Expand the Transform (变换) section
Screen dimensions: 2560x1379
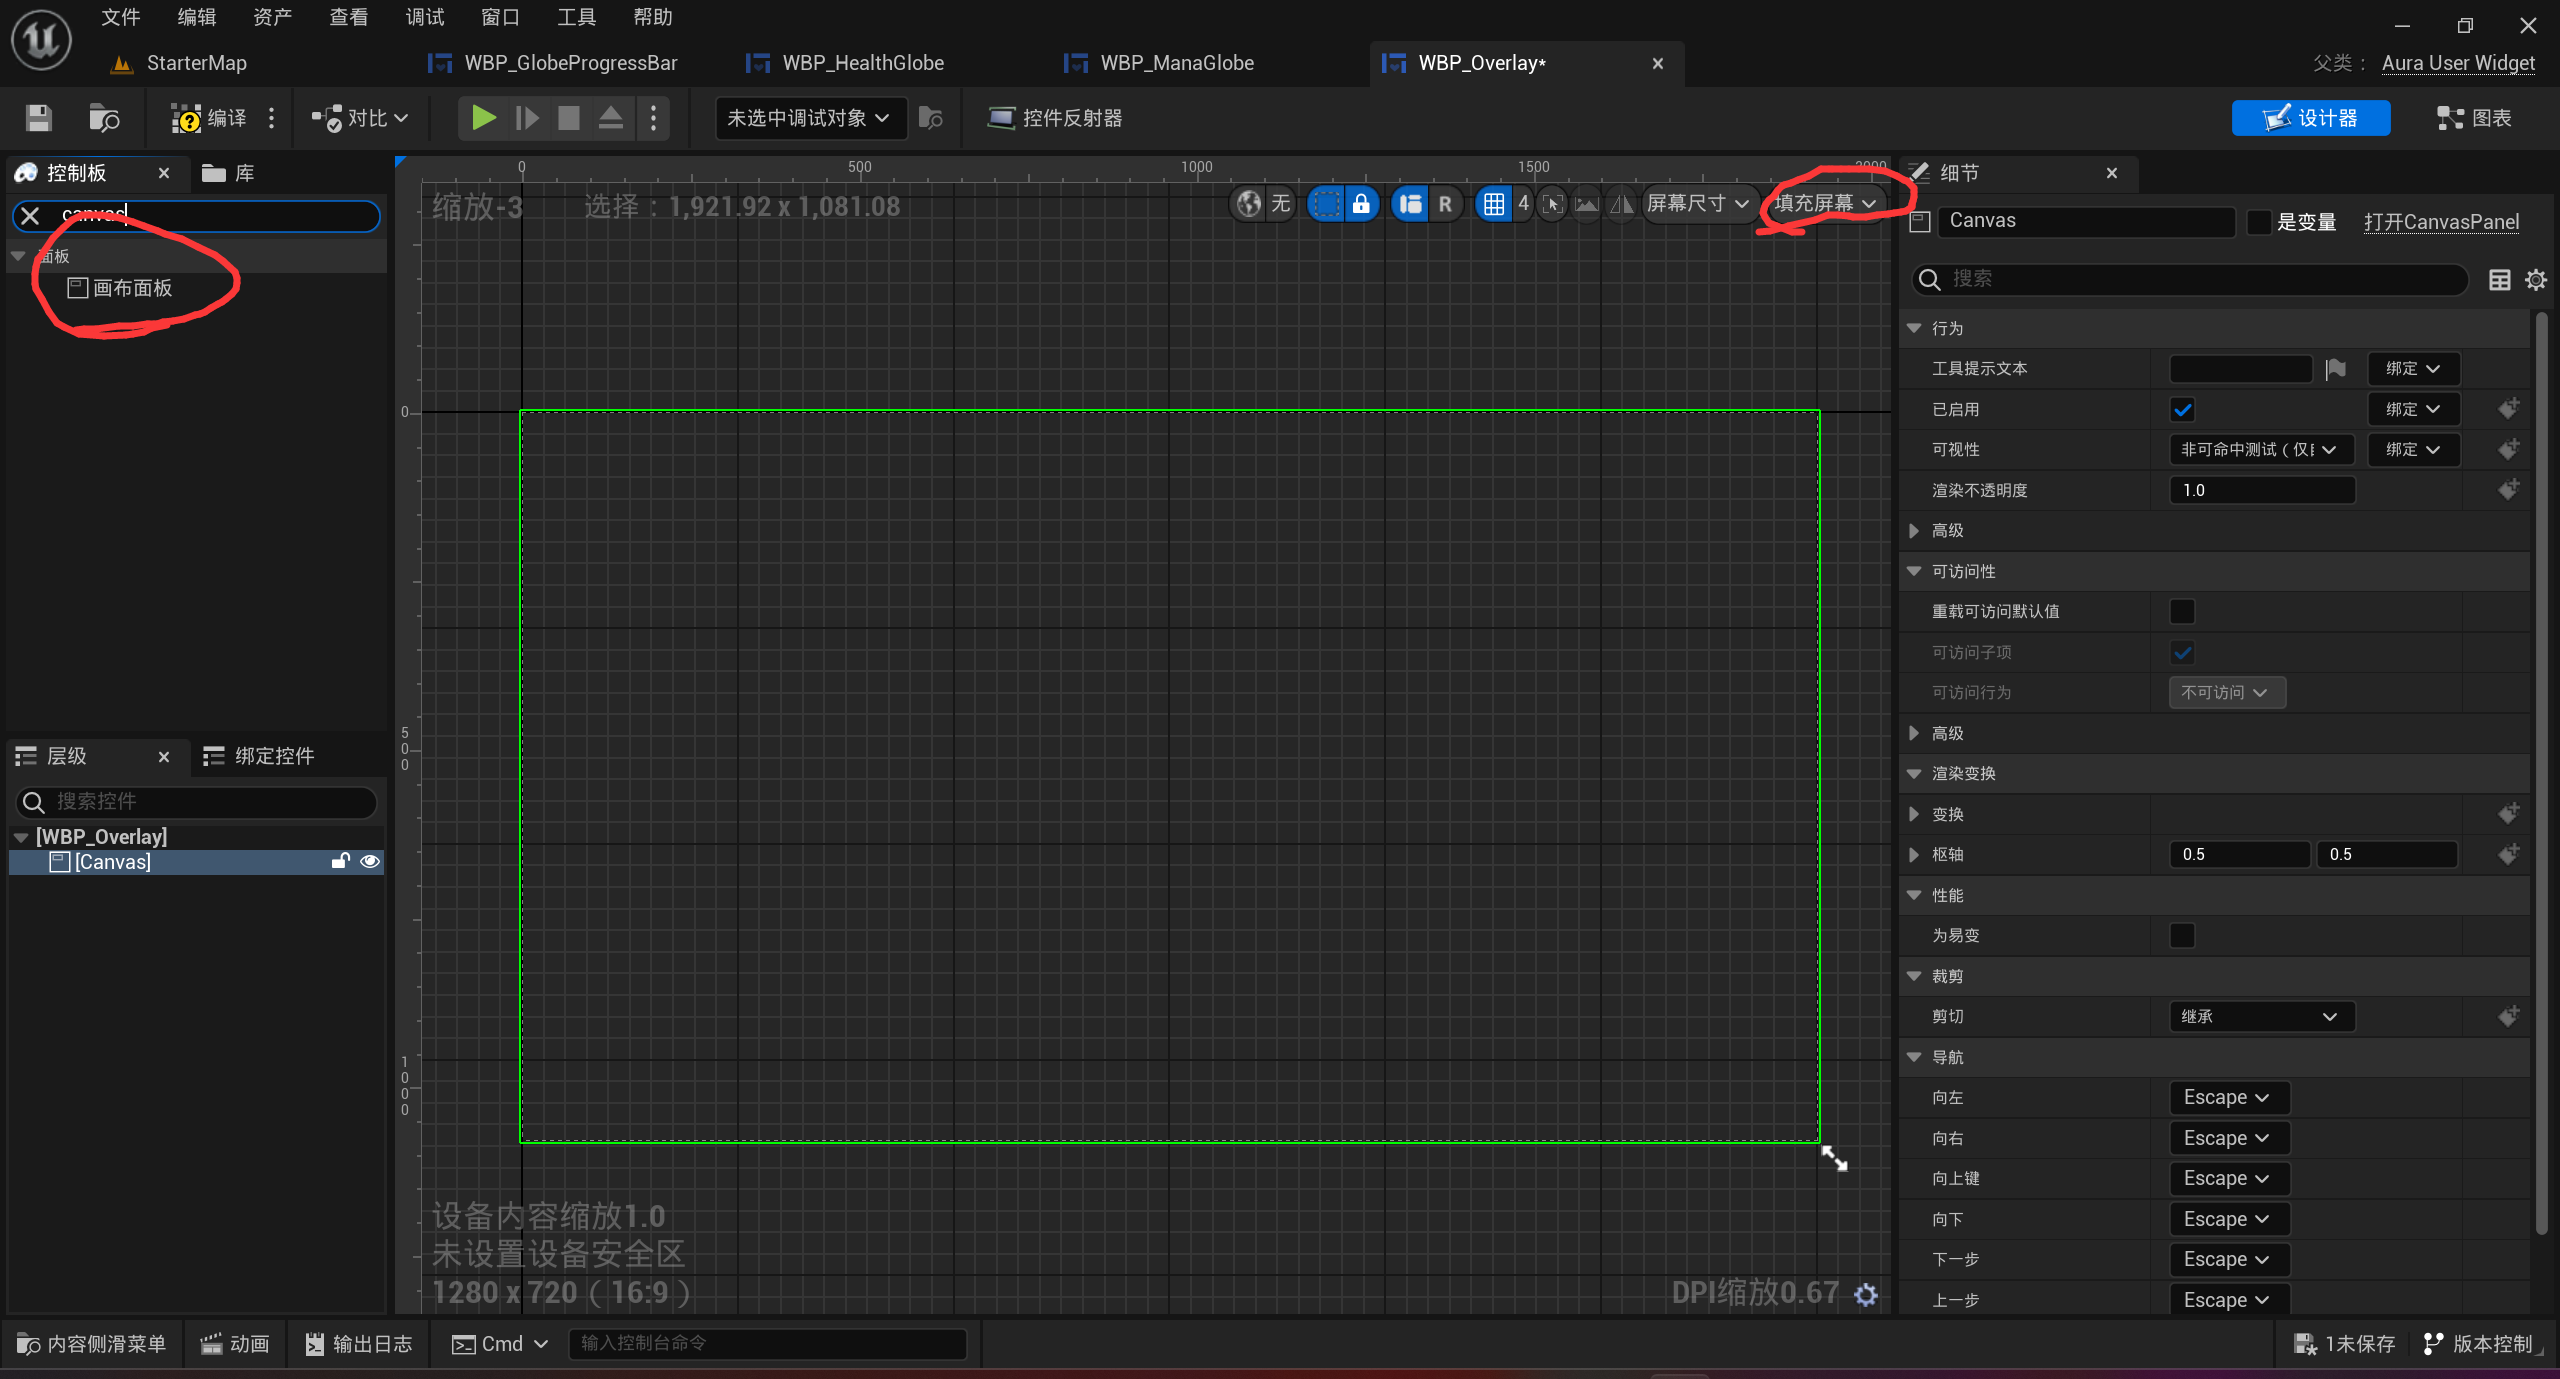pyautogui.click(x=1914, y=814)
